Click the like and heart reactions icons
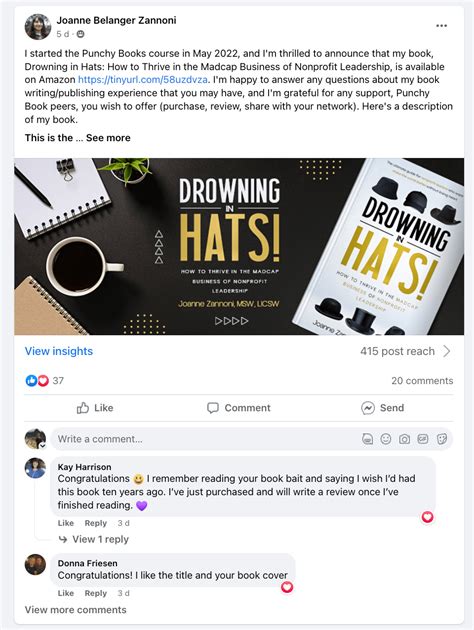Screen dimensions: 474x630 point(37,380)
